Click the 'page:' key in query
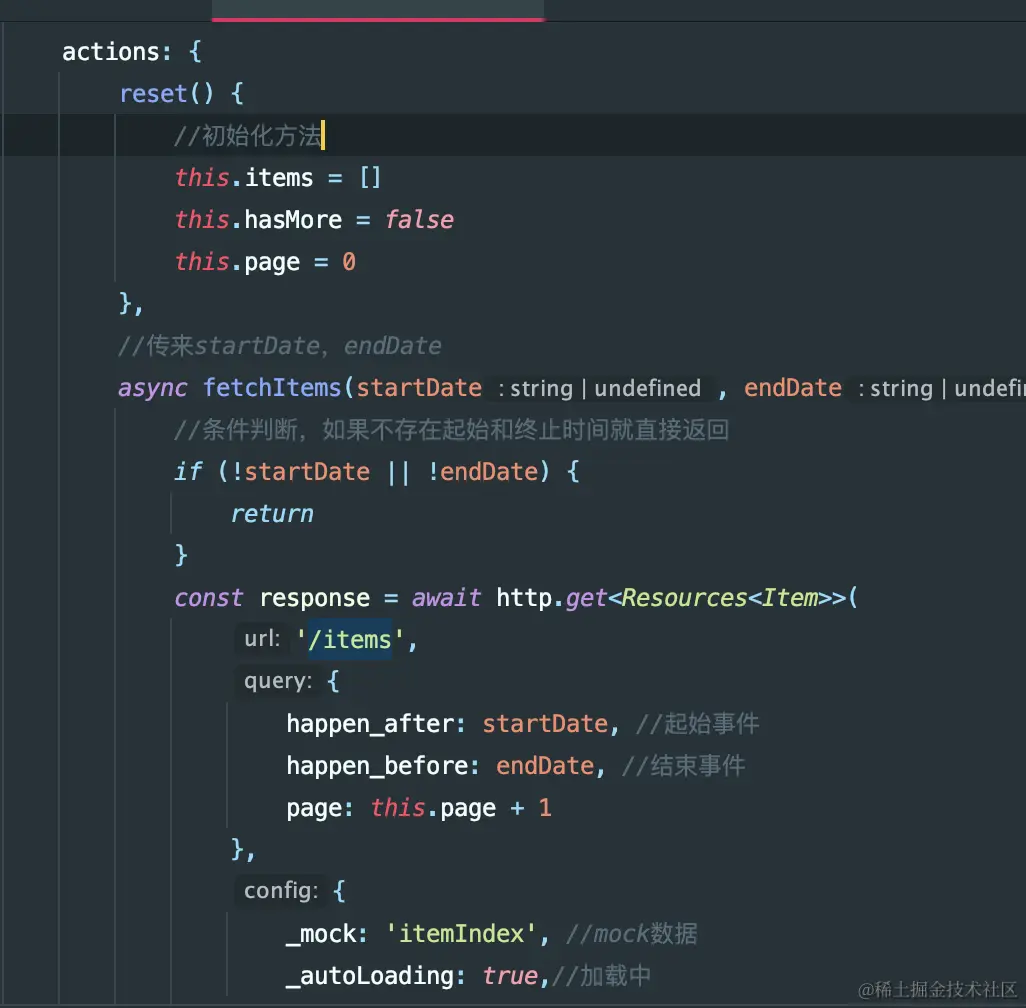The width and height of the screenshot is (1026, 1008). tap(320, 808)
